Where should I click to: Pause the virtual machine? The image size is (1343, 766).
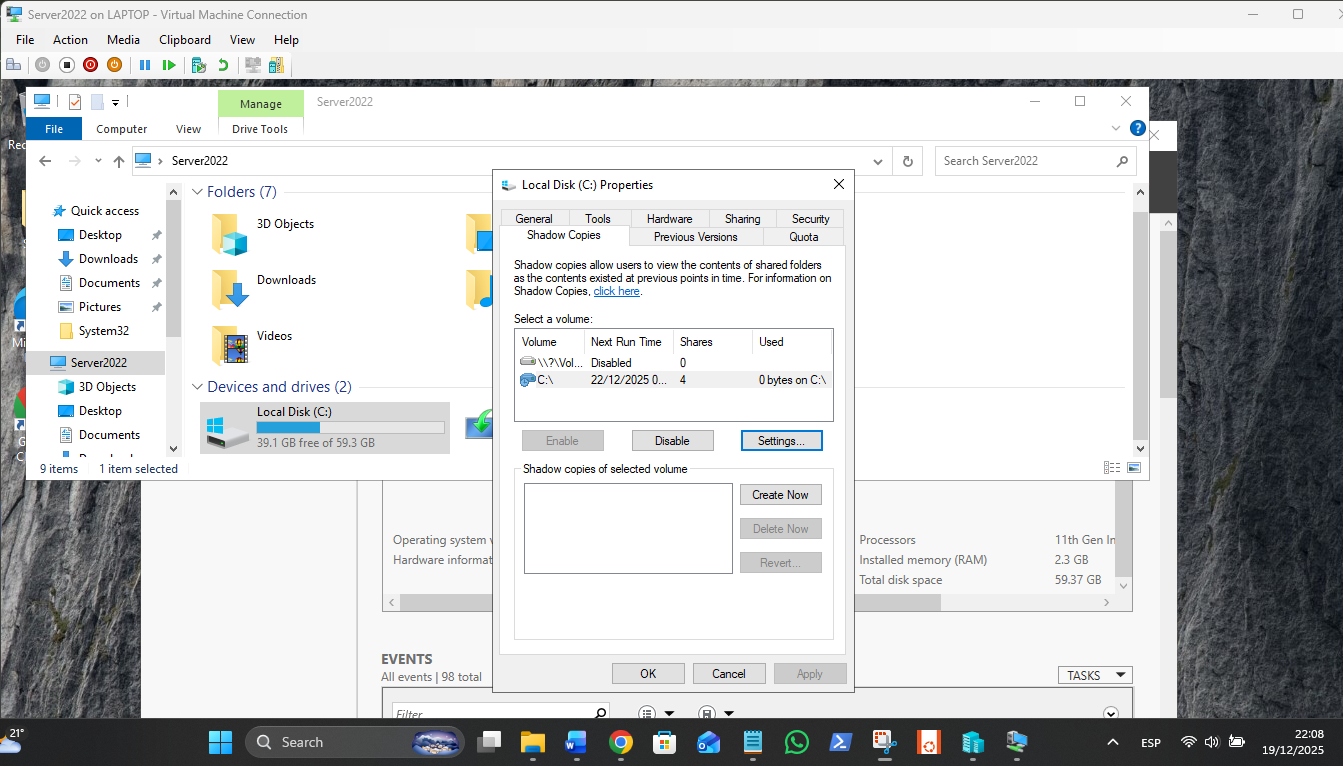(x=145, y=65)
